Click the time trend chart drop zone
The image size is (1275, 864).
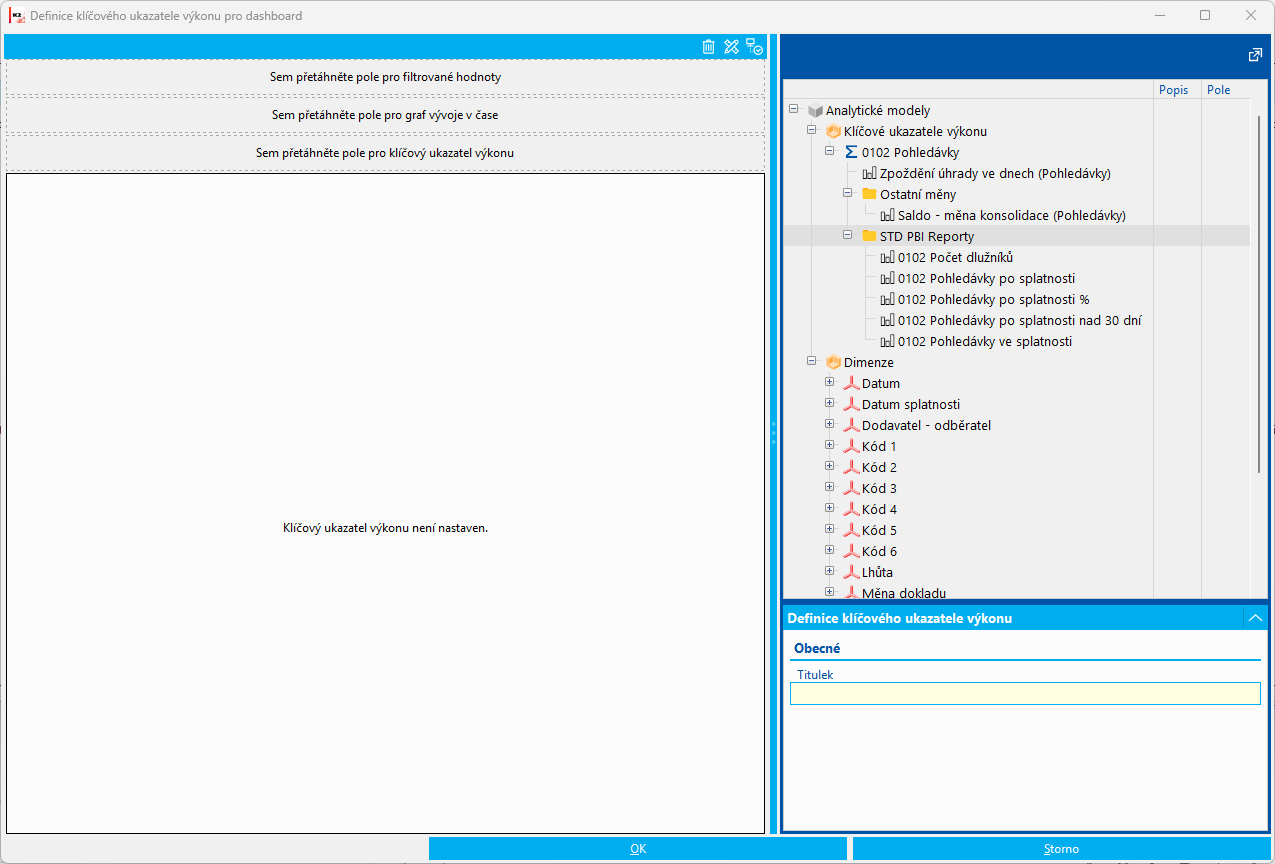coord(385,115)
